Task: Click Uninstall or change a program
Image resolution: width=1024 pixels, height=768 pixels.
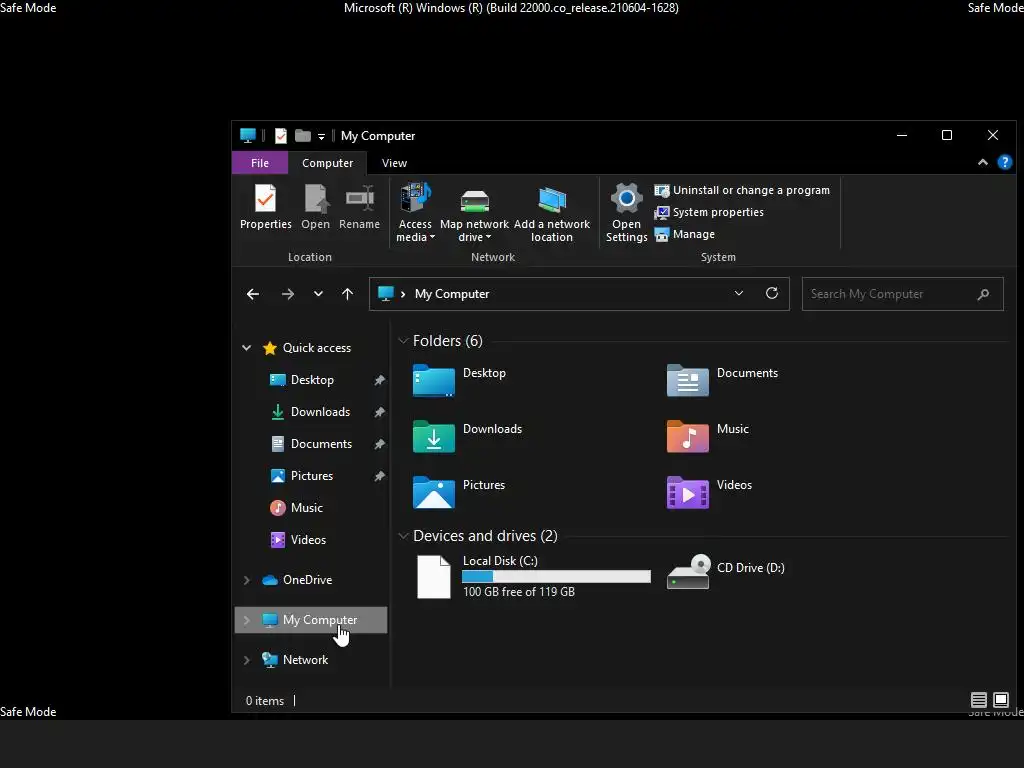Action: 742,190
